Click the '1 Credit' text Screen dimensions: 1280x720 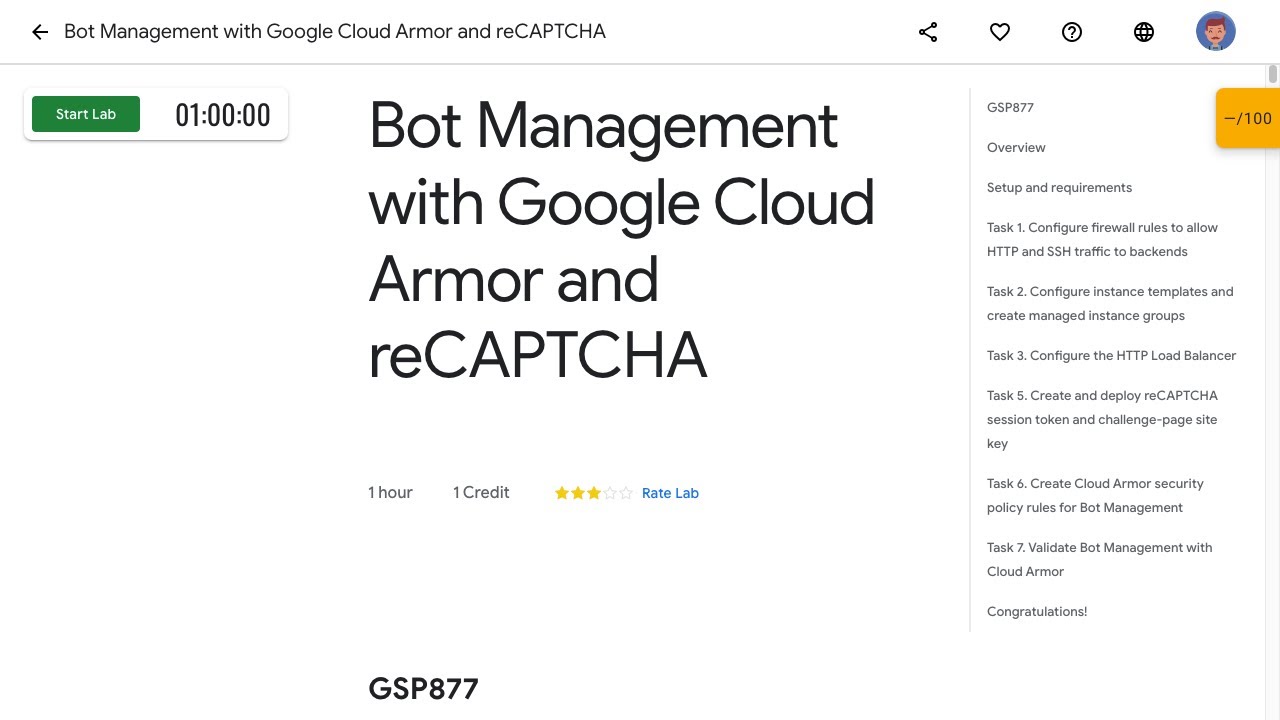click(x=481, y=492)
